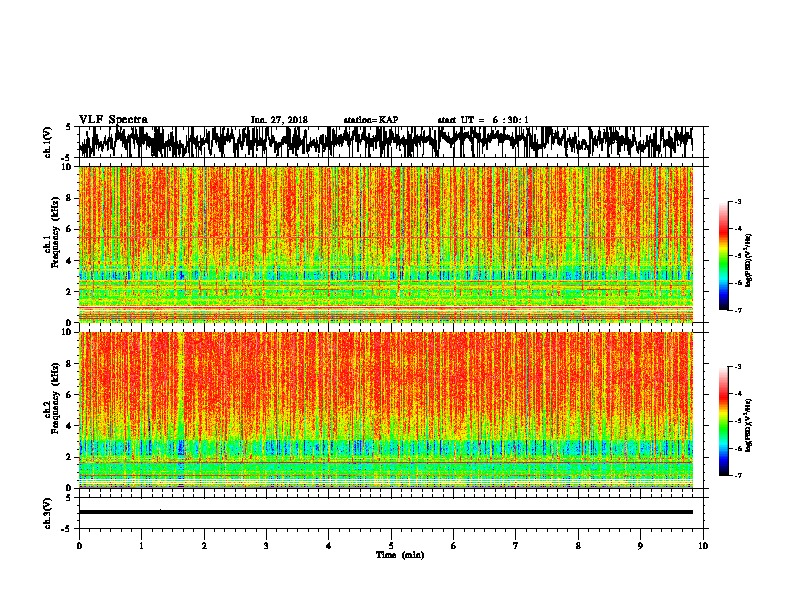This screenshot has width=792, height=612.
Task: Click the ch.1 spectrogram panel
Action: pos(386,244)
